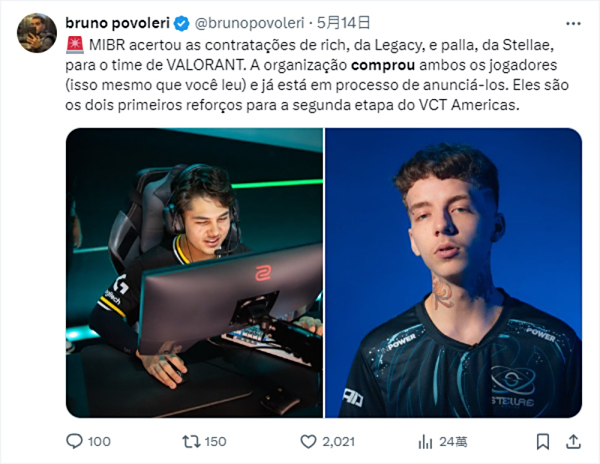Open right portrait photo in Stellae jersey
Viewport: 600px width, 464px height.
pyautogui.click(x=453, y=273)
